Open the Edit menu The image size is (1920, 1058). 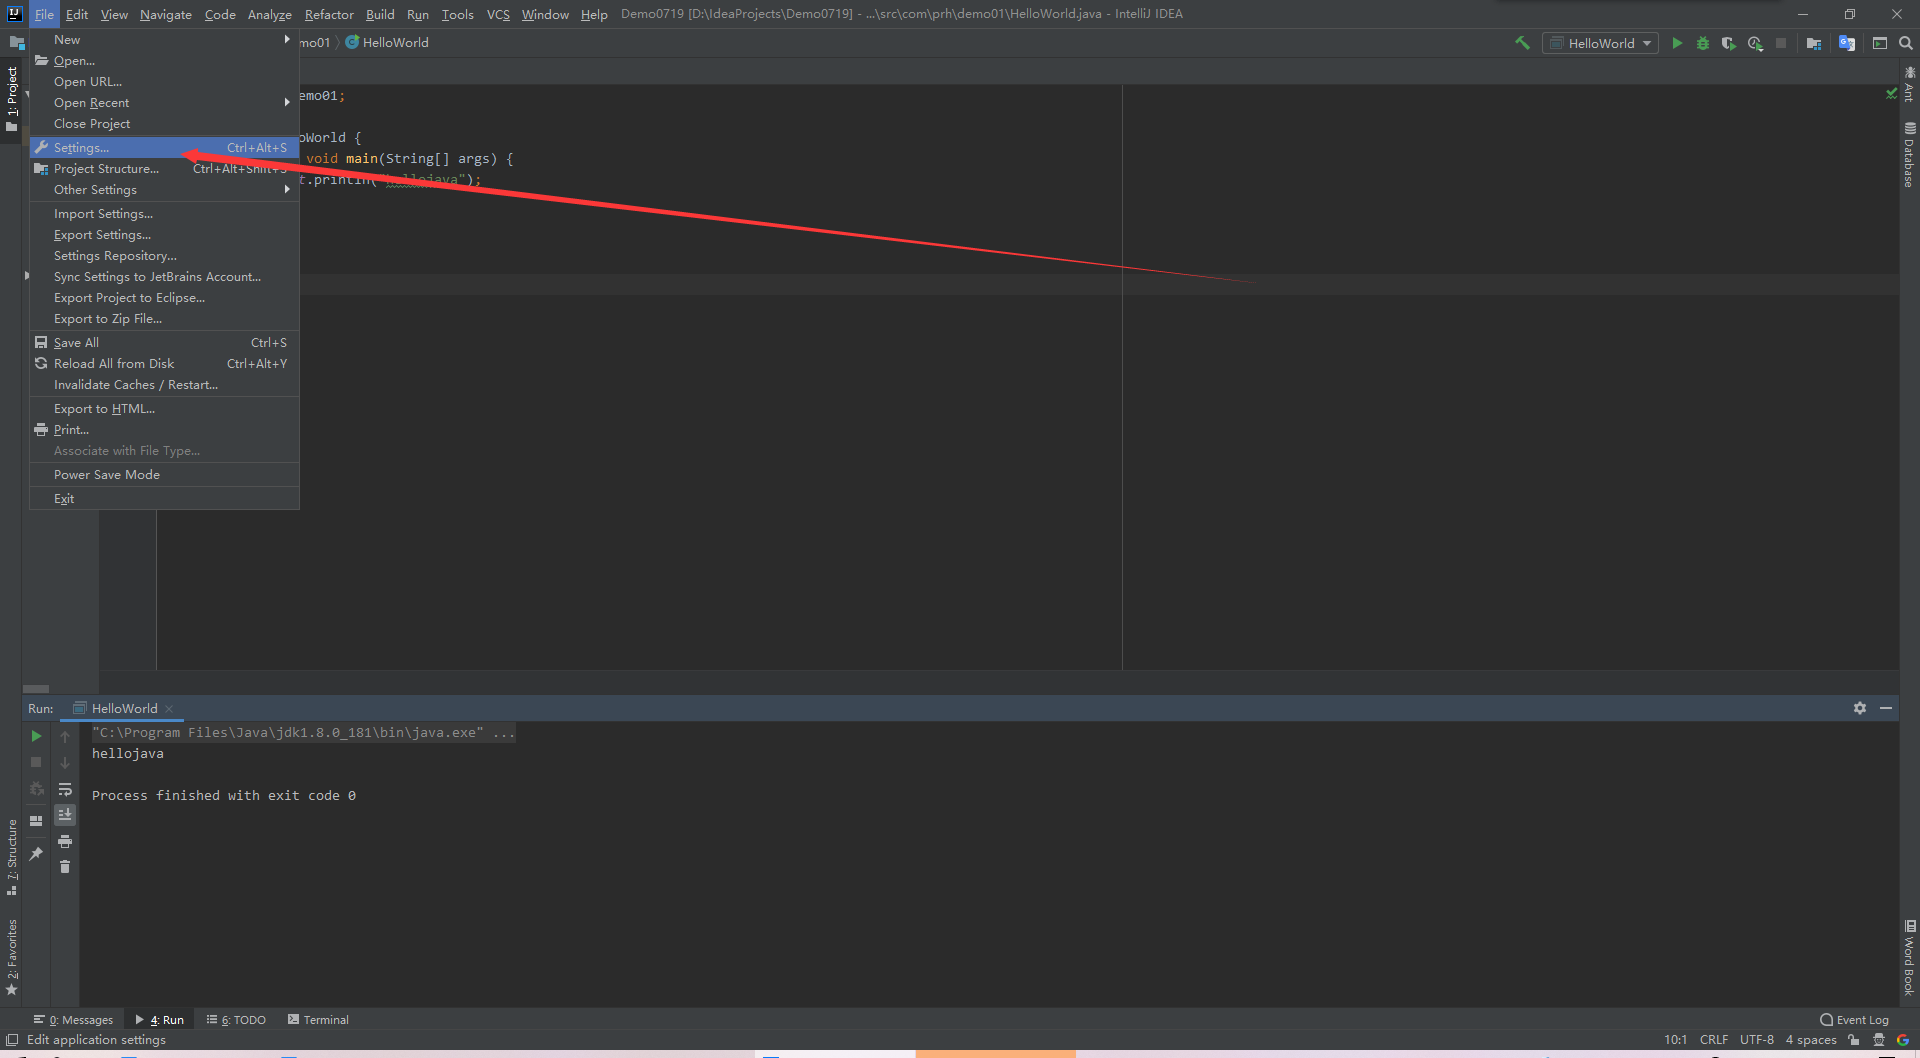77,14
